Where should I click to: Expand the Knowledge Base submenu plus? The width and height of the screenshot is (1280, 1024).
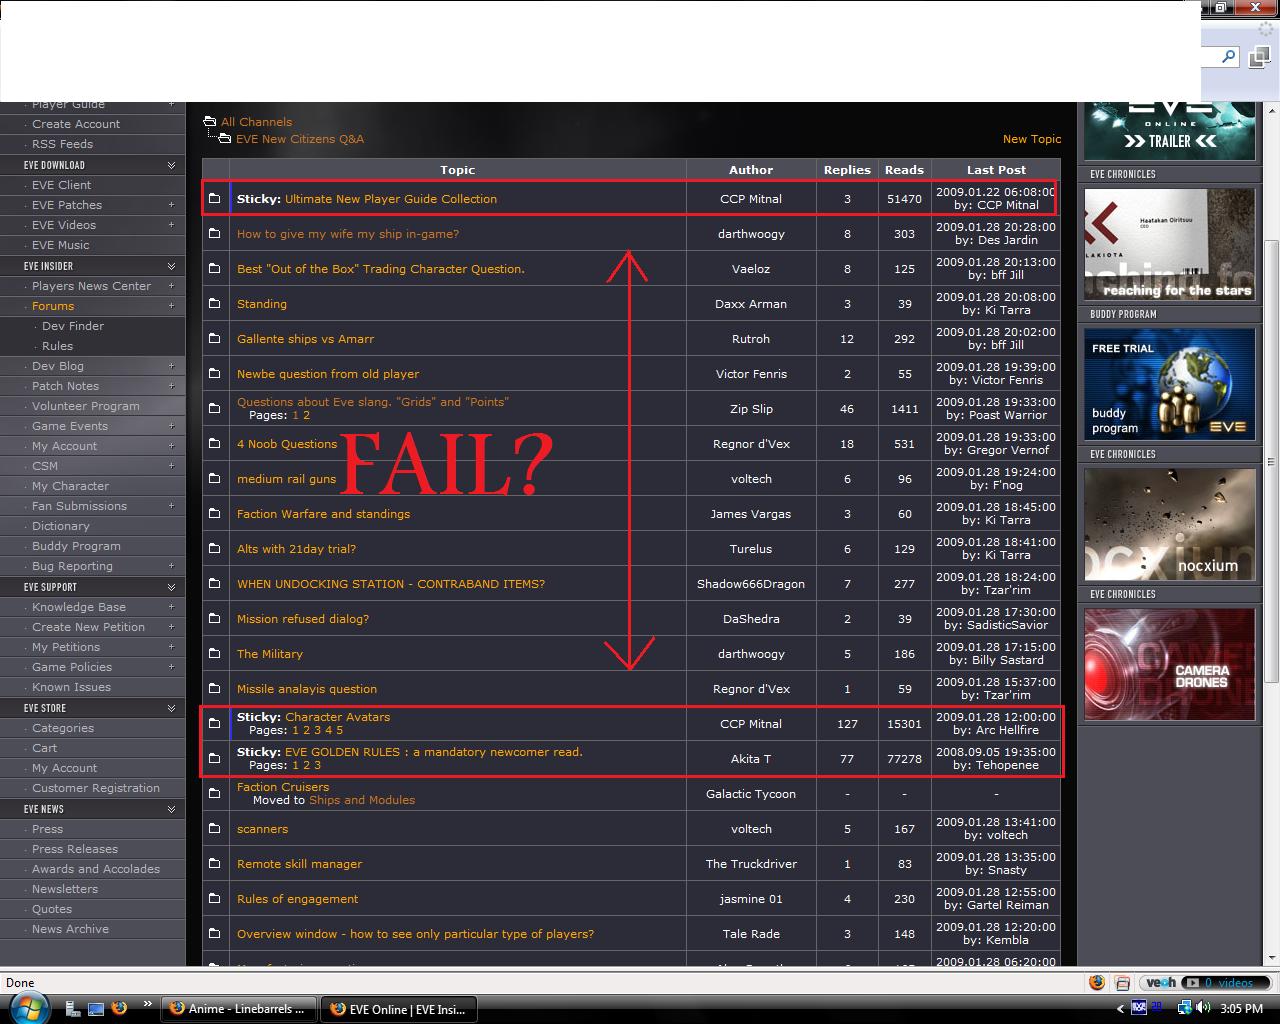[171, 607]
